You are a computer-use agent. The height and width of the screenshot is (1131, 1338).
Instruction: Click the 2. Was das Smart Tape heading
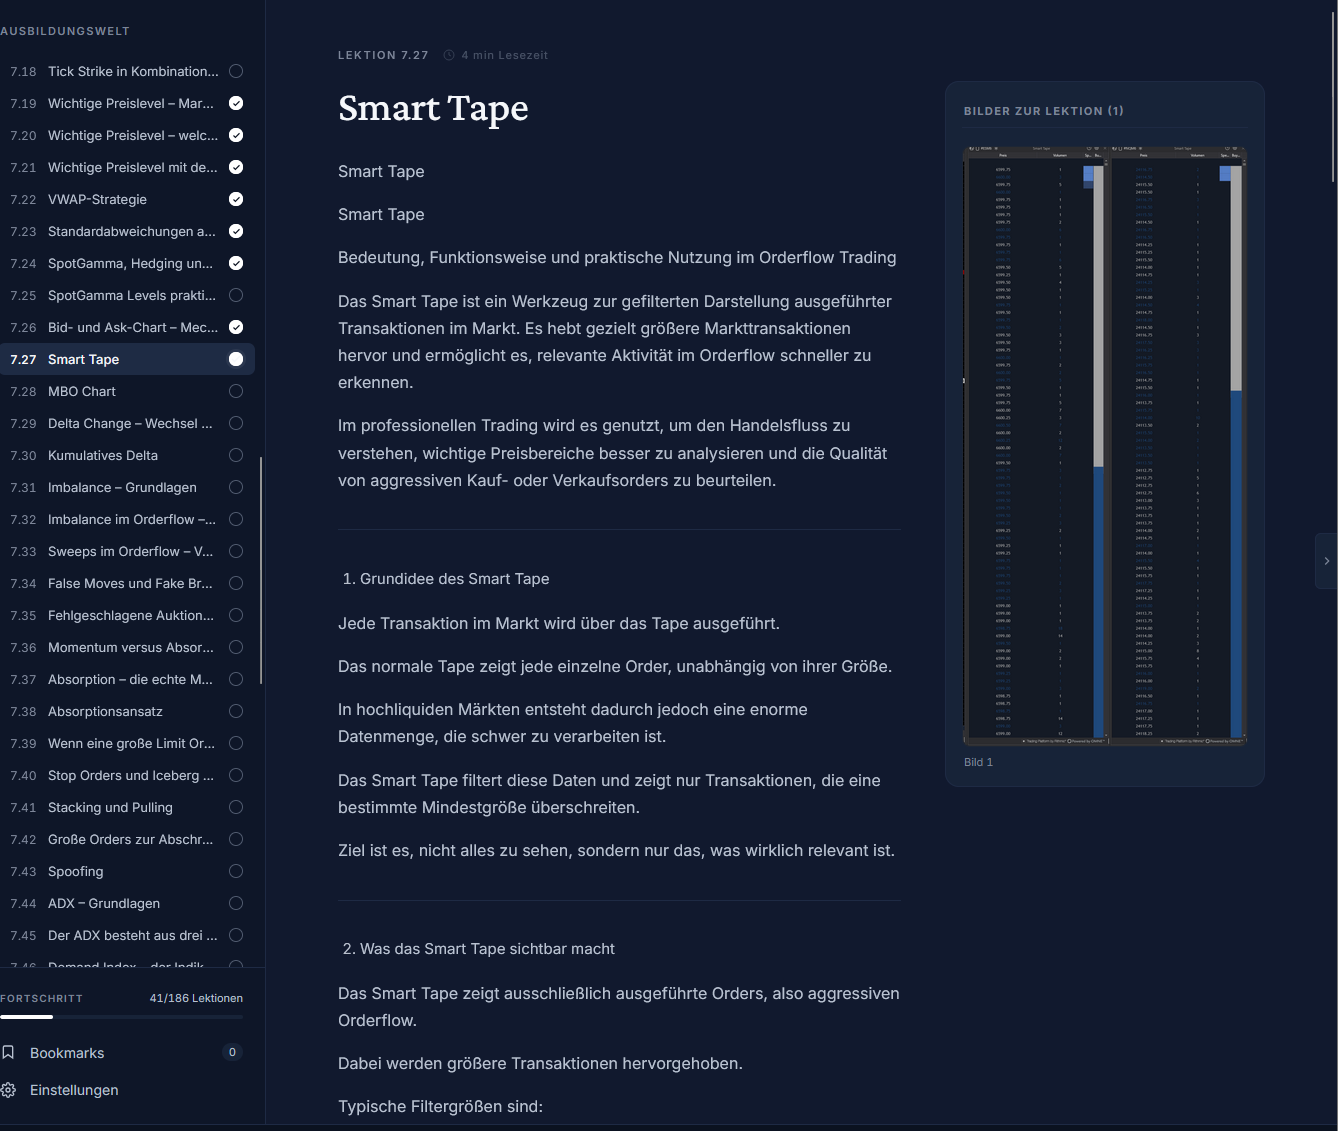coord(478,949)
